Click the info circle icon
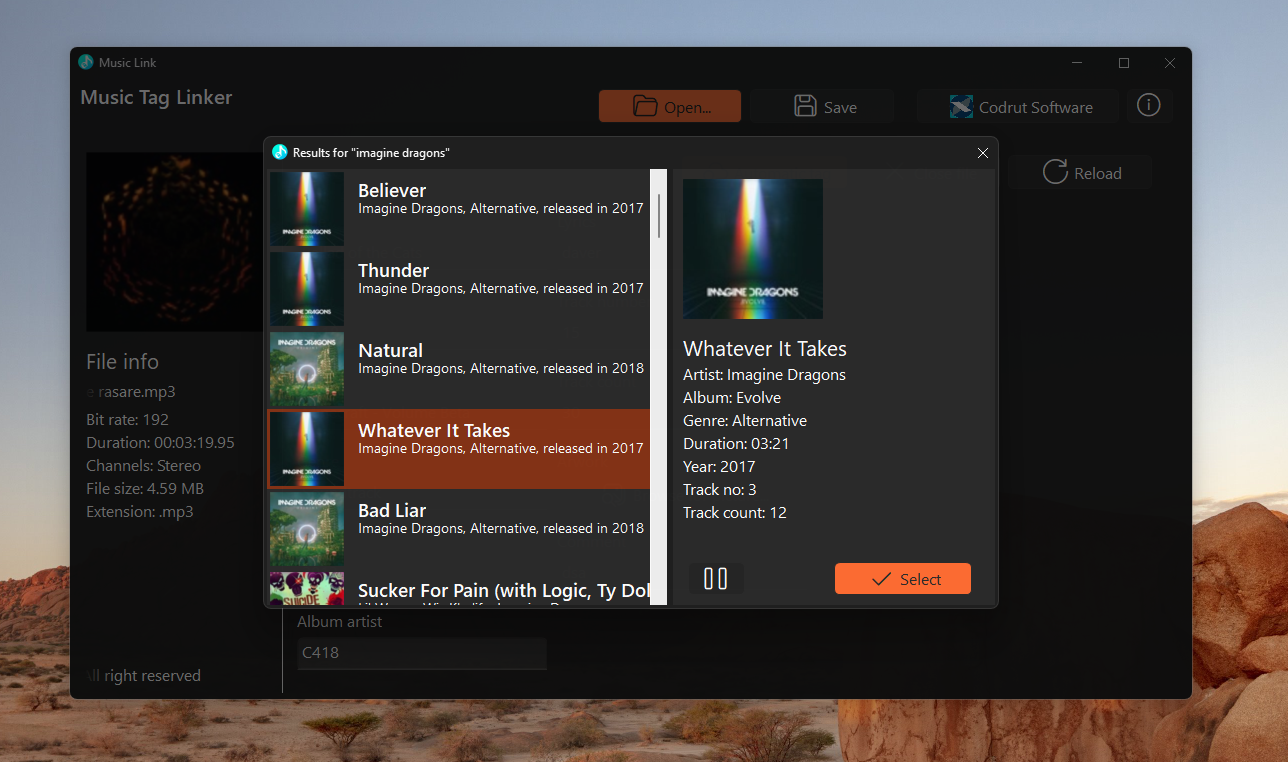The height and width of the screenshot is (762, 1288). click(x=1149, y=105)
